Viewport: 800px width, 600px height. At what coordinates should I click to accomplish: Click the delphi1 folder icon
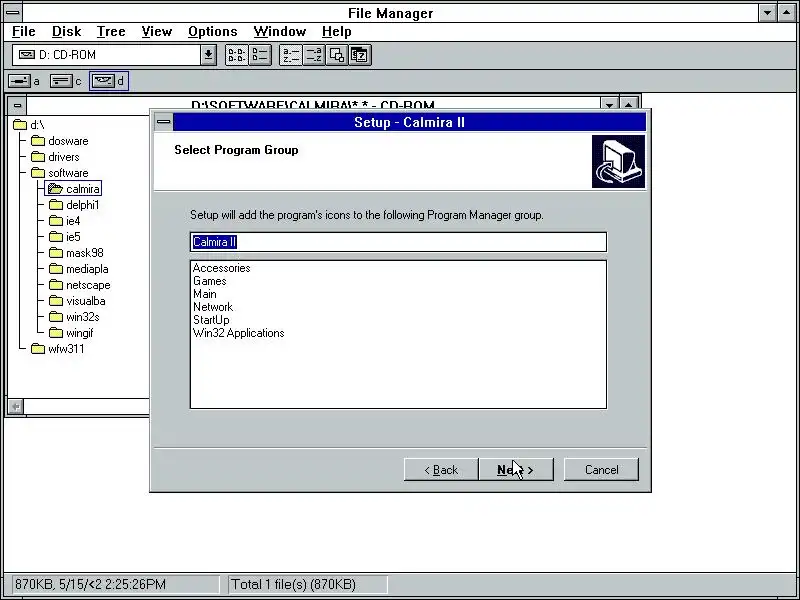[56, 205]
